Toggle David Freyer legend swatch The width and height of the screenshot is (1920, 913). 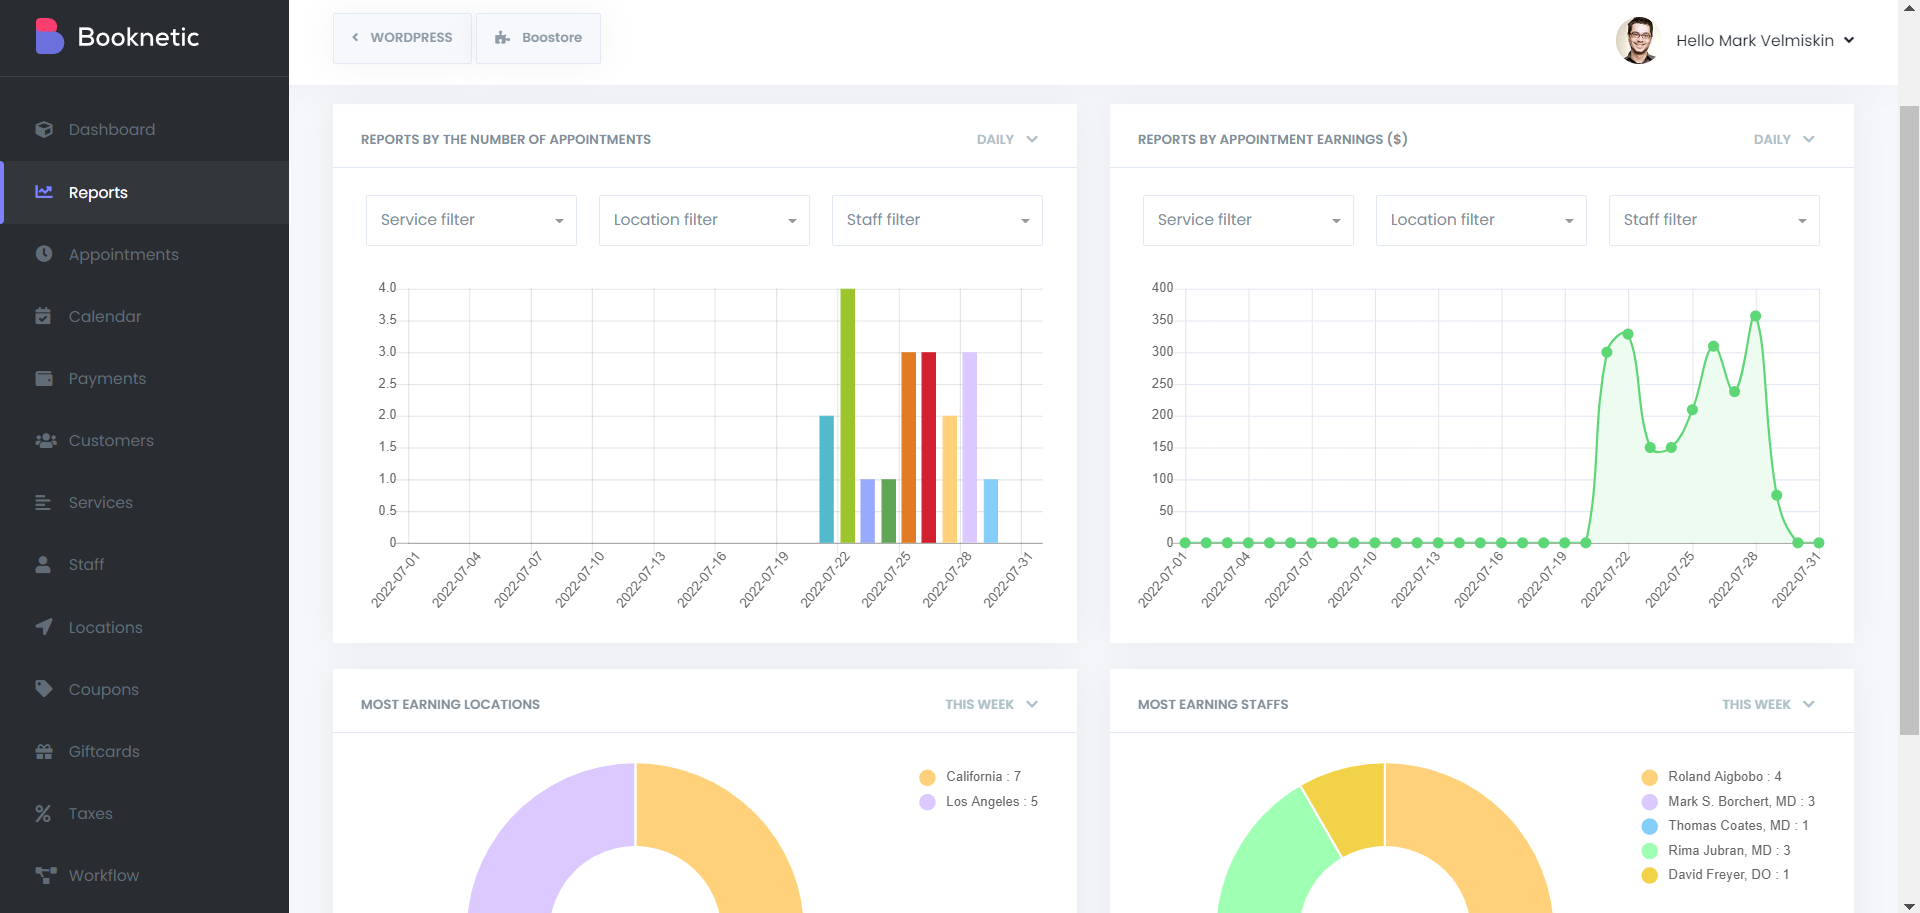(1649, 875)
